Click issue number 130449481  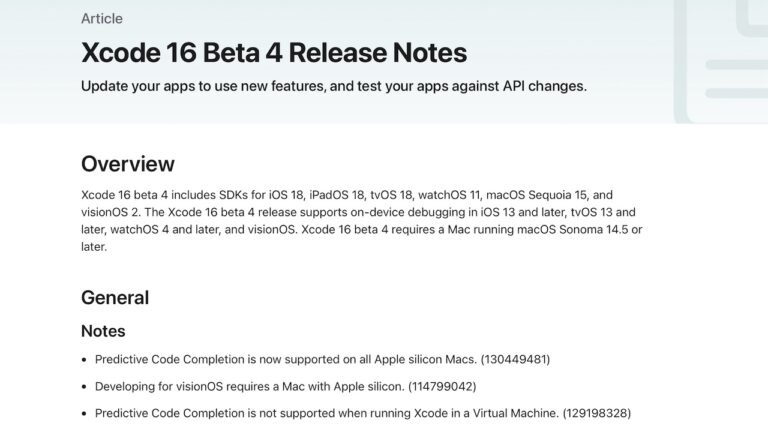pyautogui.click(x=515, y=358)
